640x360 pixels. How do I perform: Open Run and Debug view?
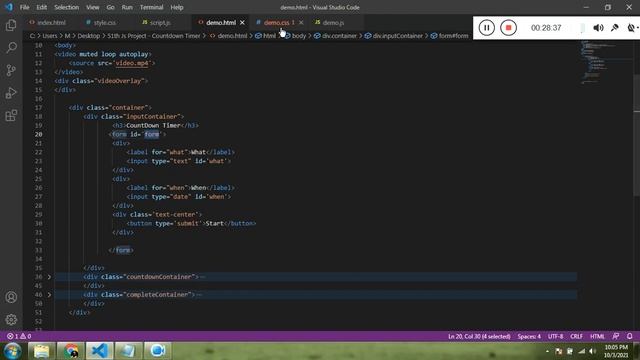click(x=11, y=93)
